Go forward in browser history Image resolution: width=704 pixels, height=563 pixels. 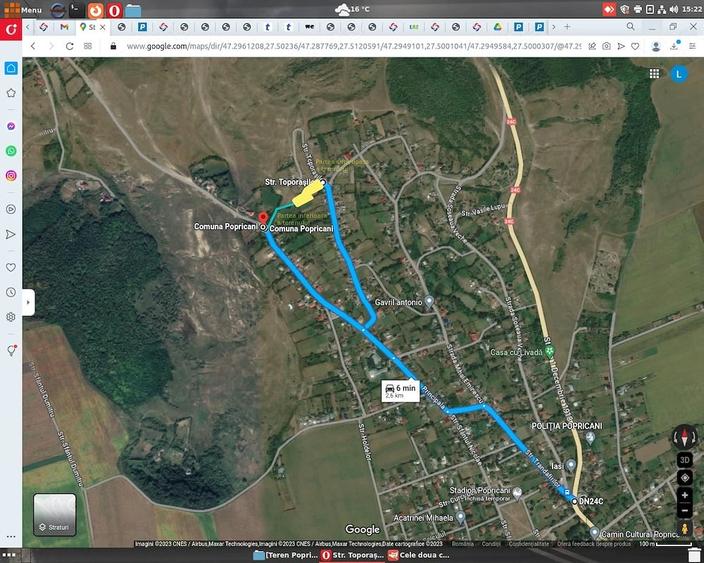click(x=51, y=46)
